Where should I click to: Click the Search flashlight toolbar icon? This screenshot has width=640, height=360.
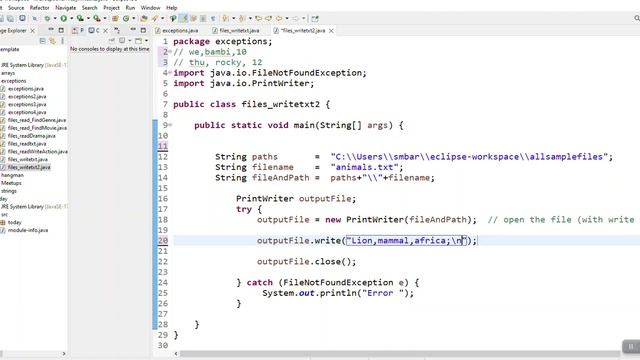[x=154, y=18]
